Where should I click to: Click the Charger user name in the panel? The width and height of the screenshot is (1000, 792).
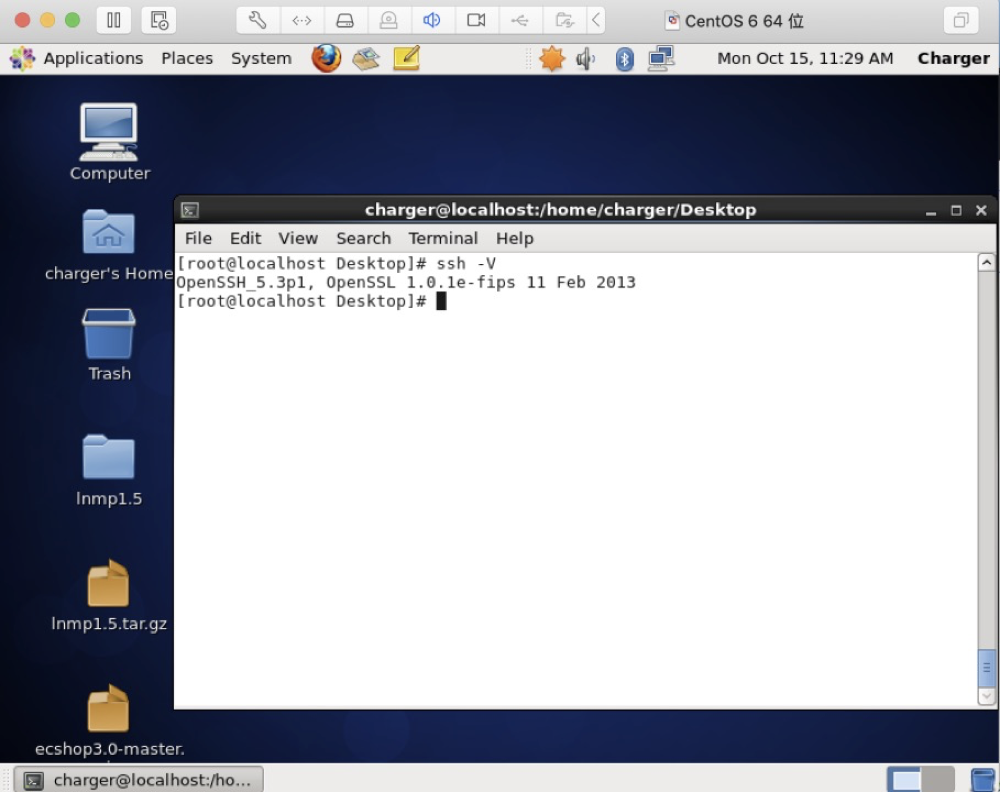tap(953, 59)
